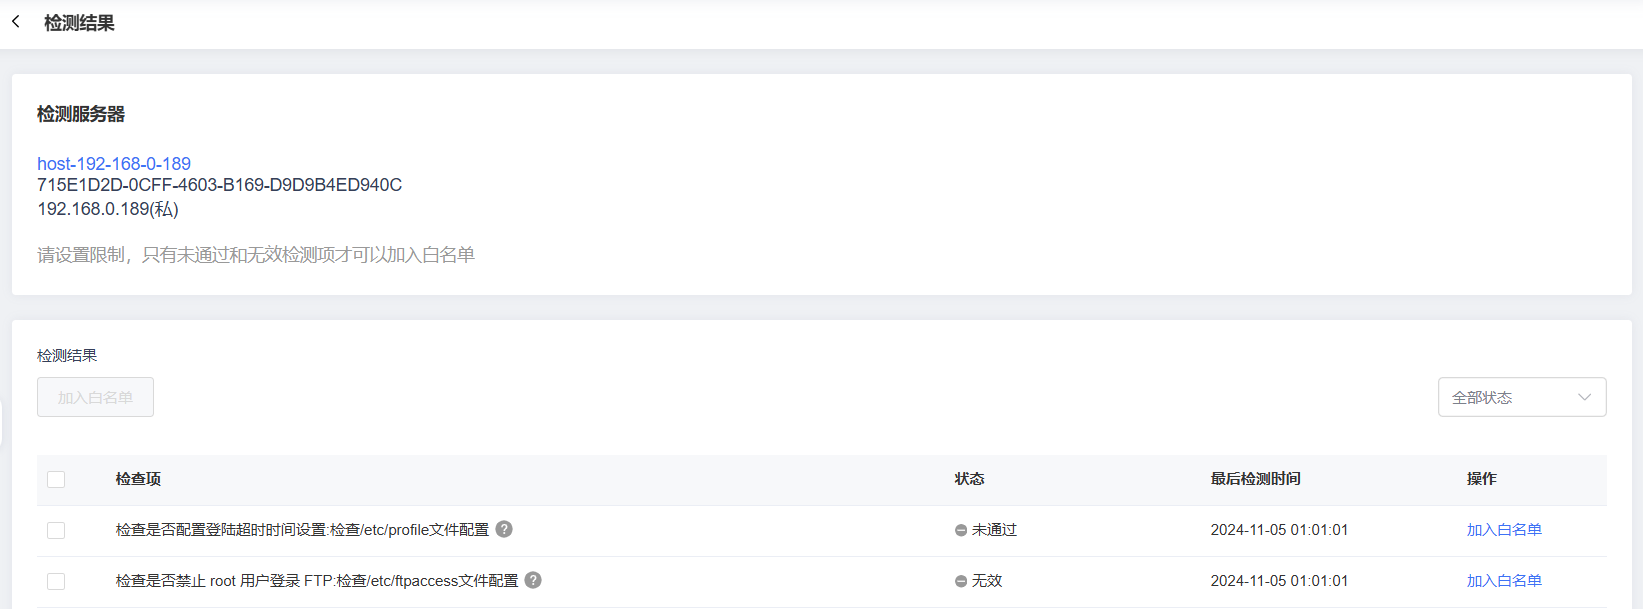Open the 全部状态 status filter dropdown
Screen dimensions: 1643x609
point(1522,397)
